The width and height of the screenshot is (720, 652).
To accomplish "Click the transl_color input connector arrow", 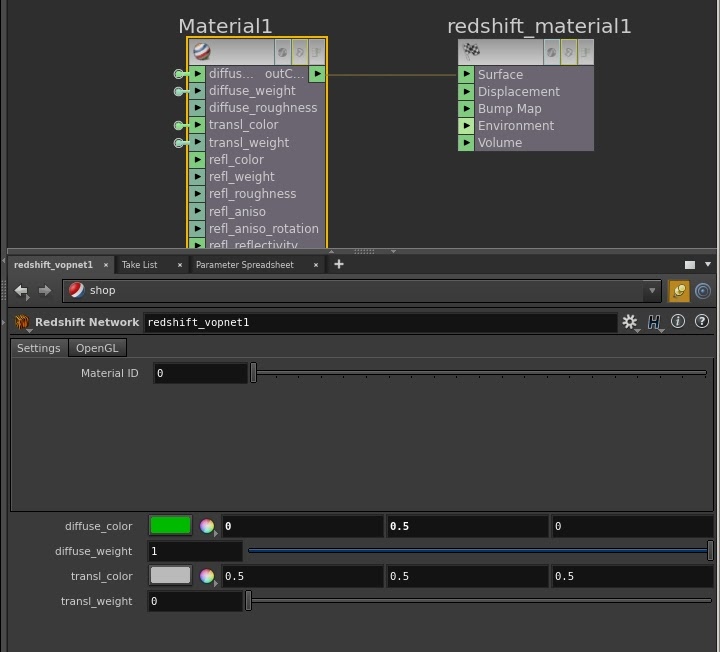I will tap(197, 125).
